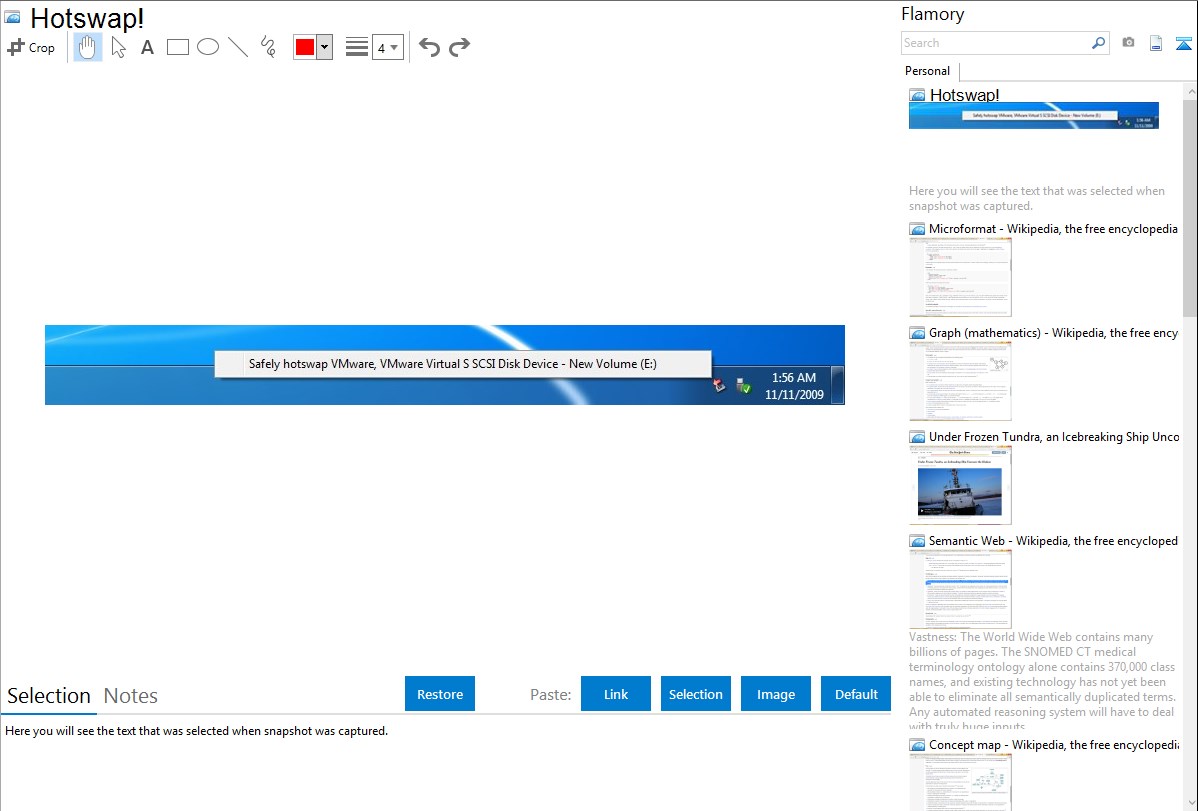Choose the arrow pointer tool

[118, 47]
